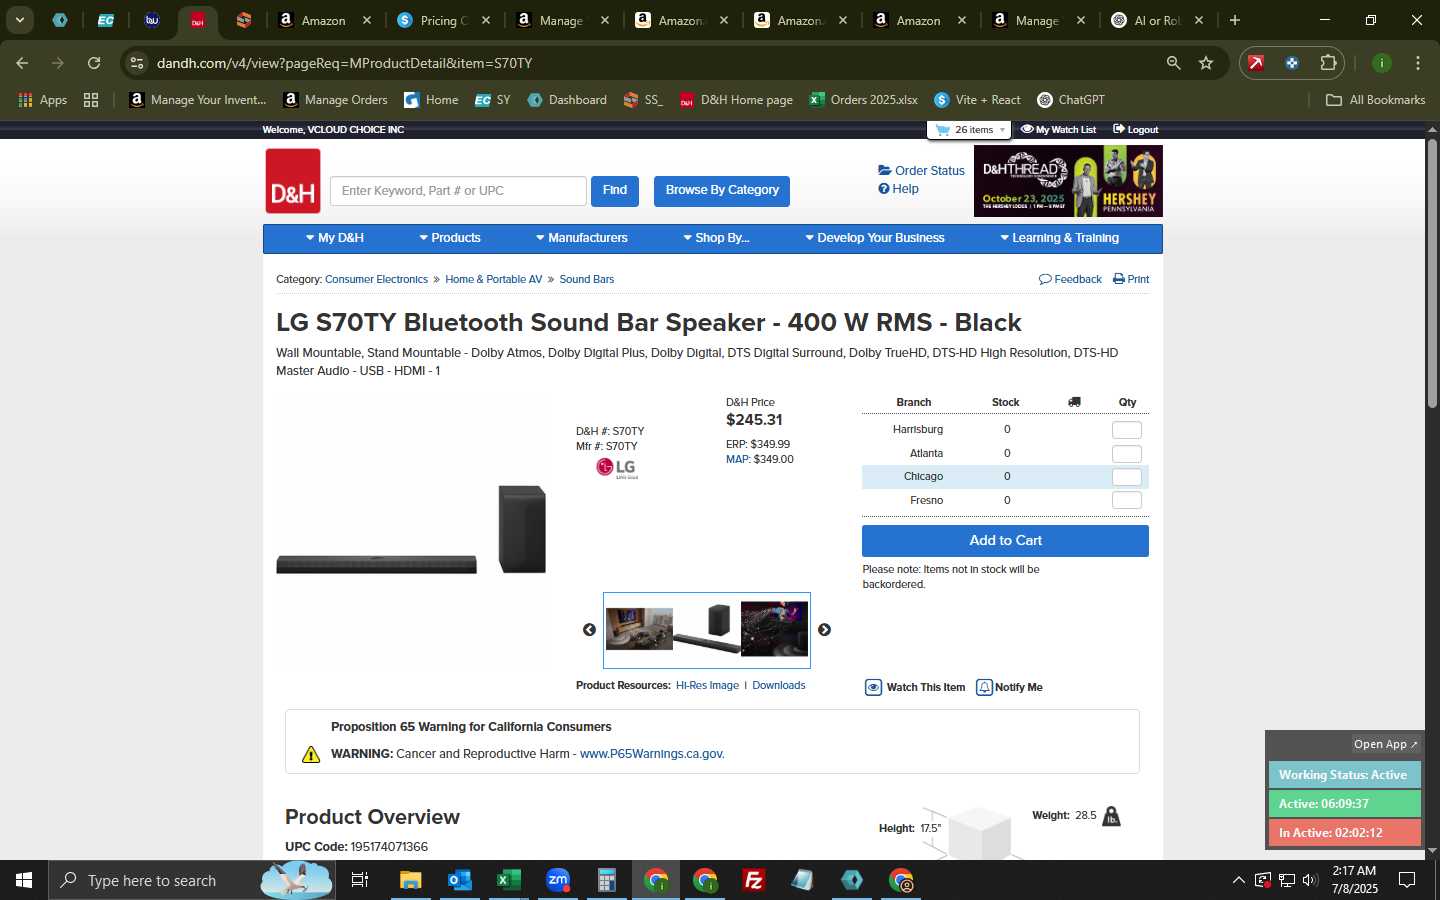
Task: Expand the Develop Your Business menu
Action: [874, 238]
